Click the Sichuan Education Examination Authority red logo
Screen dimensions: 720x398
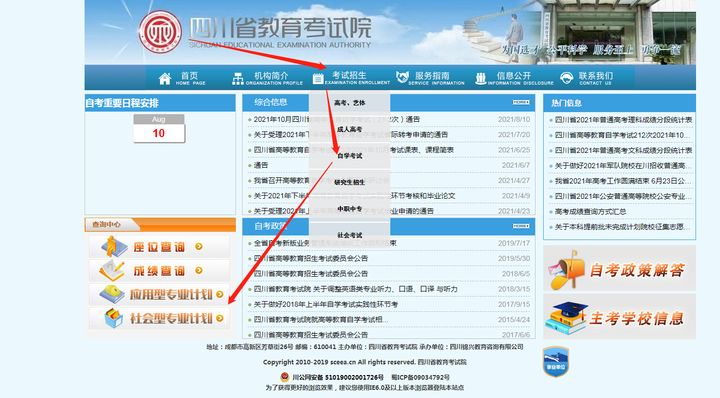[160, 32]
